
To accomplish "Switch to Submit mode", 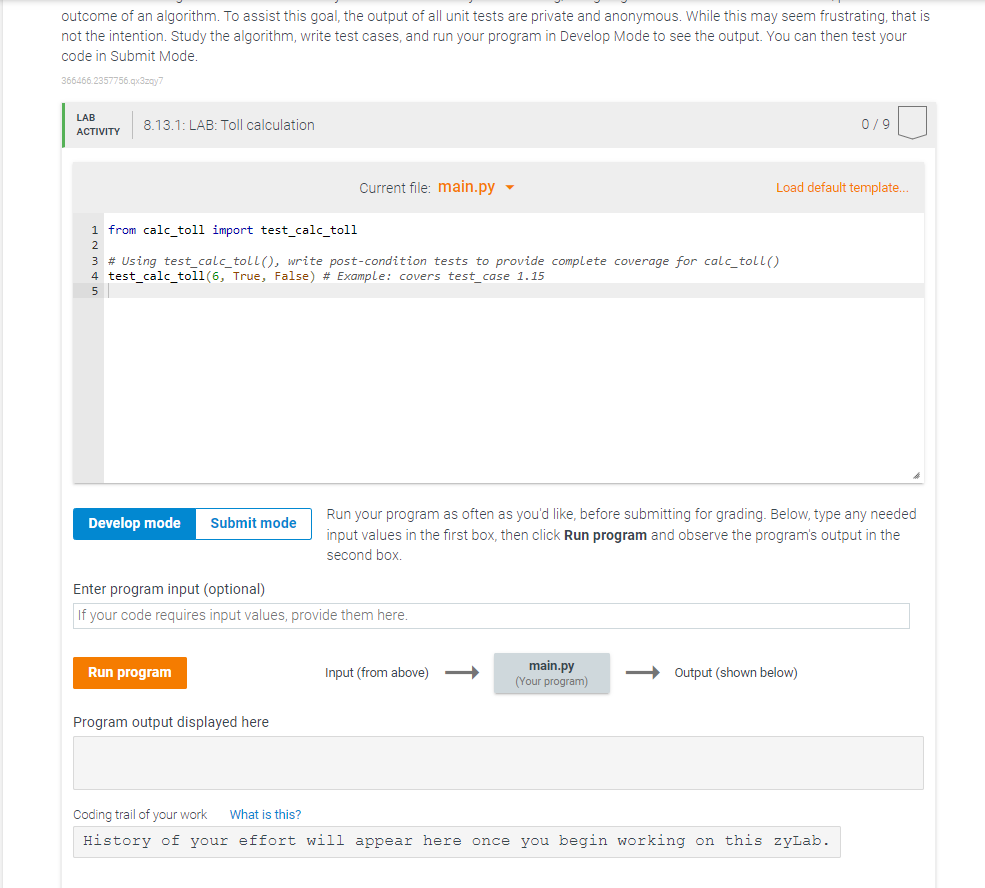I will click(x=253, y=523).
